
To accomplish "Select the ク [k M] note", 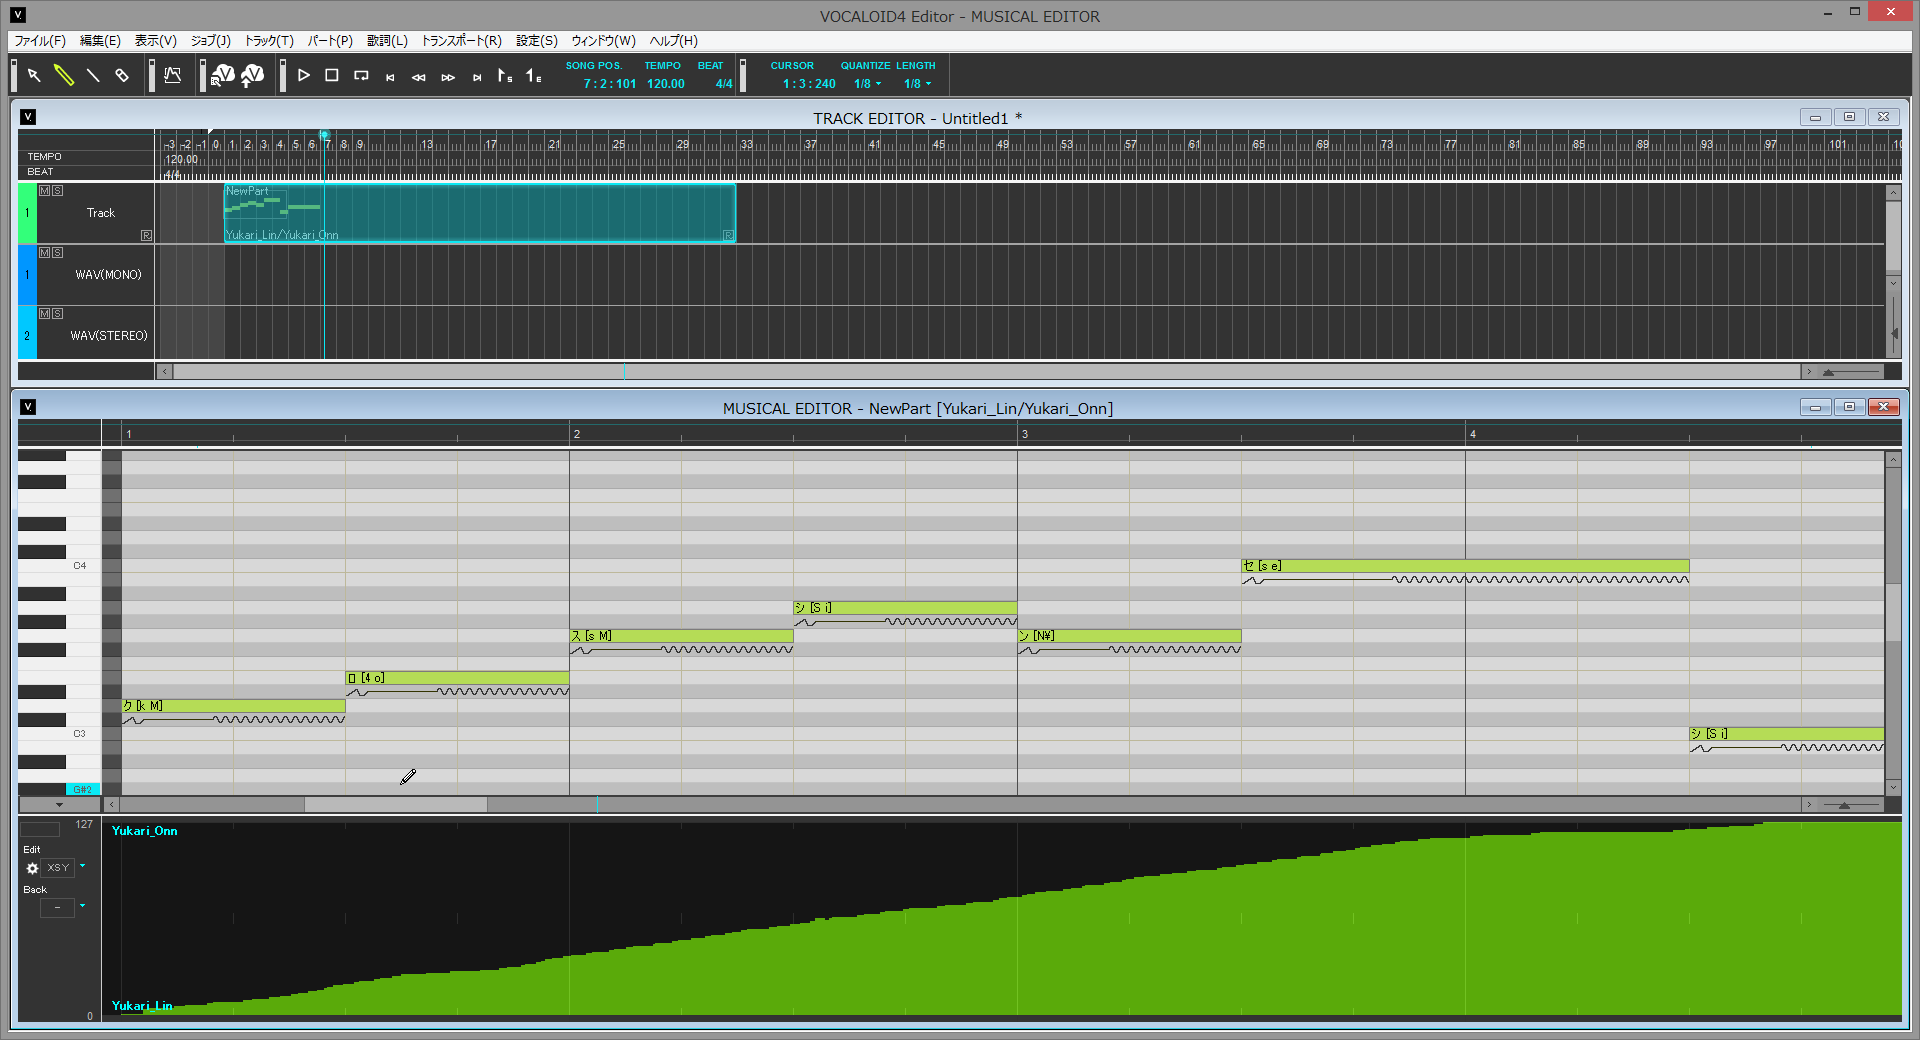I will tap(234, 706).
